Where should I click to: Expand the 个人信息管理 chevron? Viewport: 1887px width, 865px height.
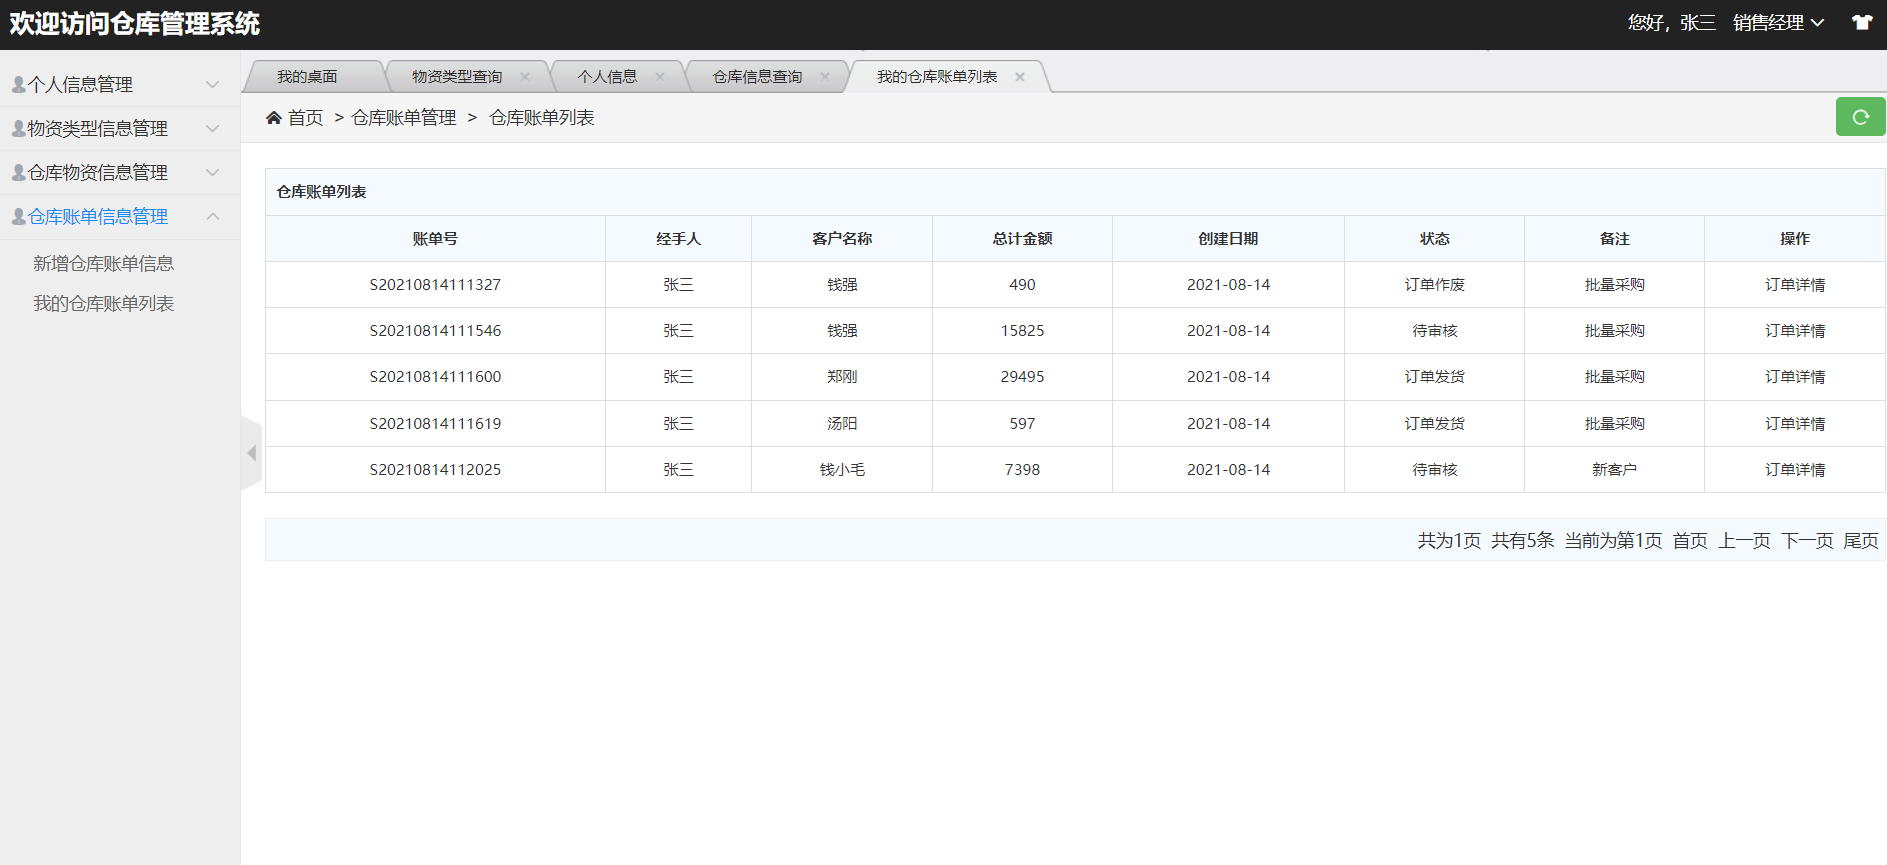pyautogui.click(x=212, y=85)
